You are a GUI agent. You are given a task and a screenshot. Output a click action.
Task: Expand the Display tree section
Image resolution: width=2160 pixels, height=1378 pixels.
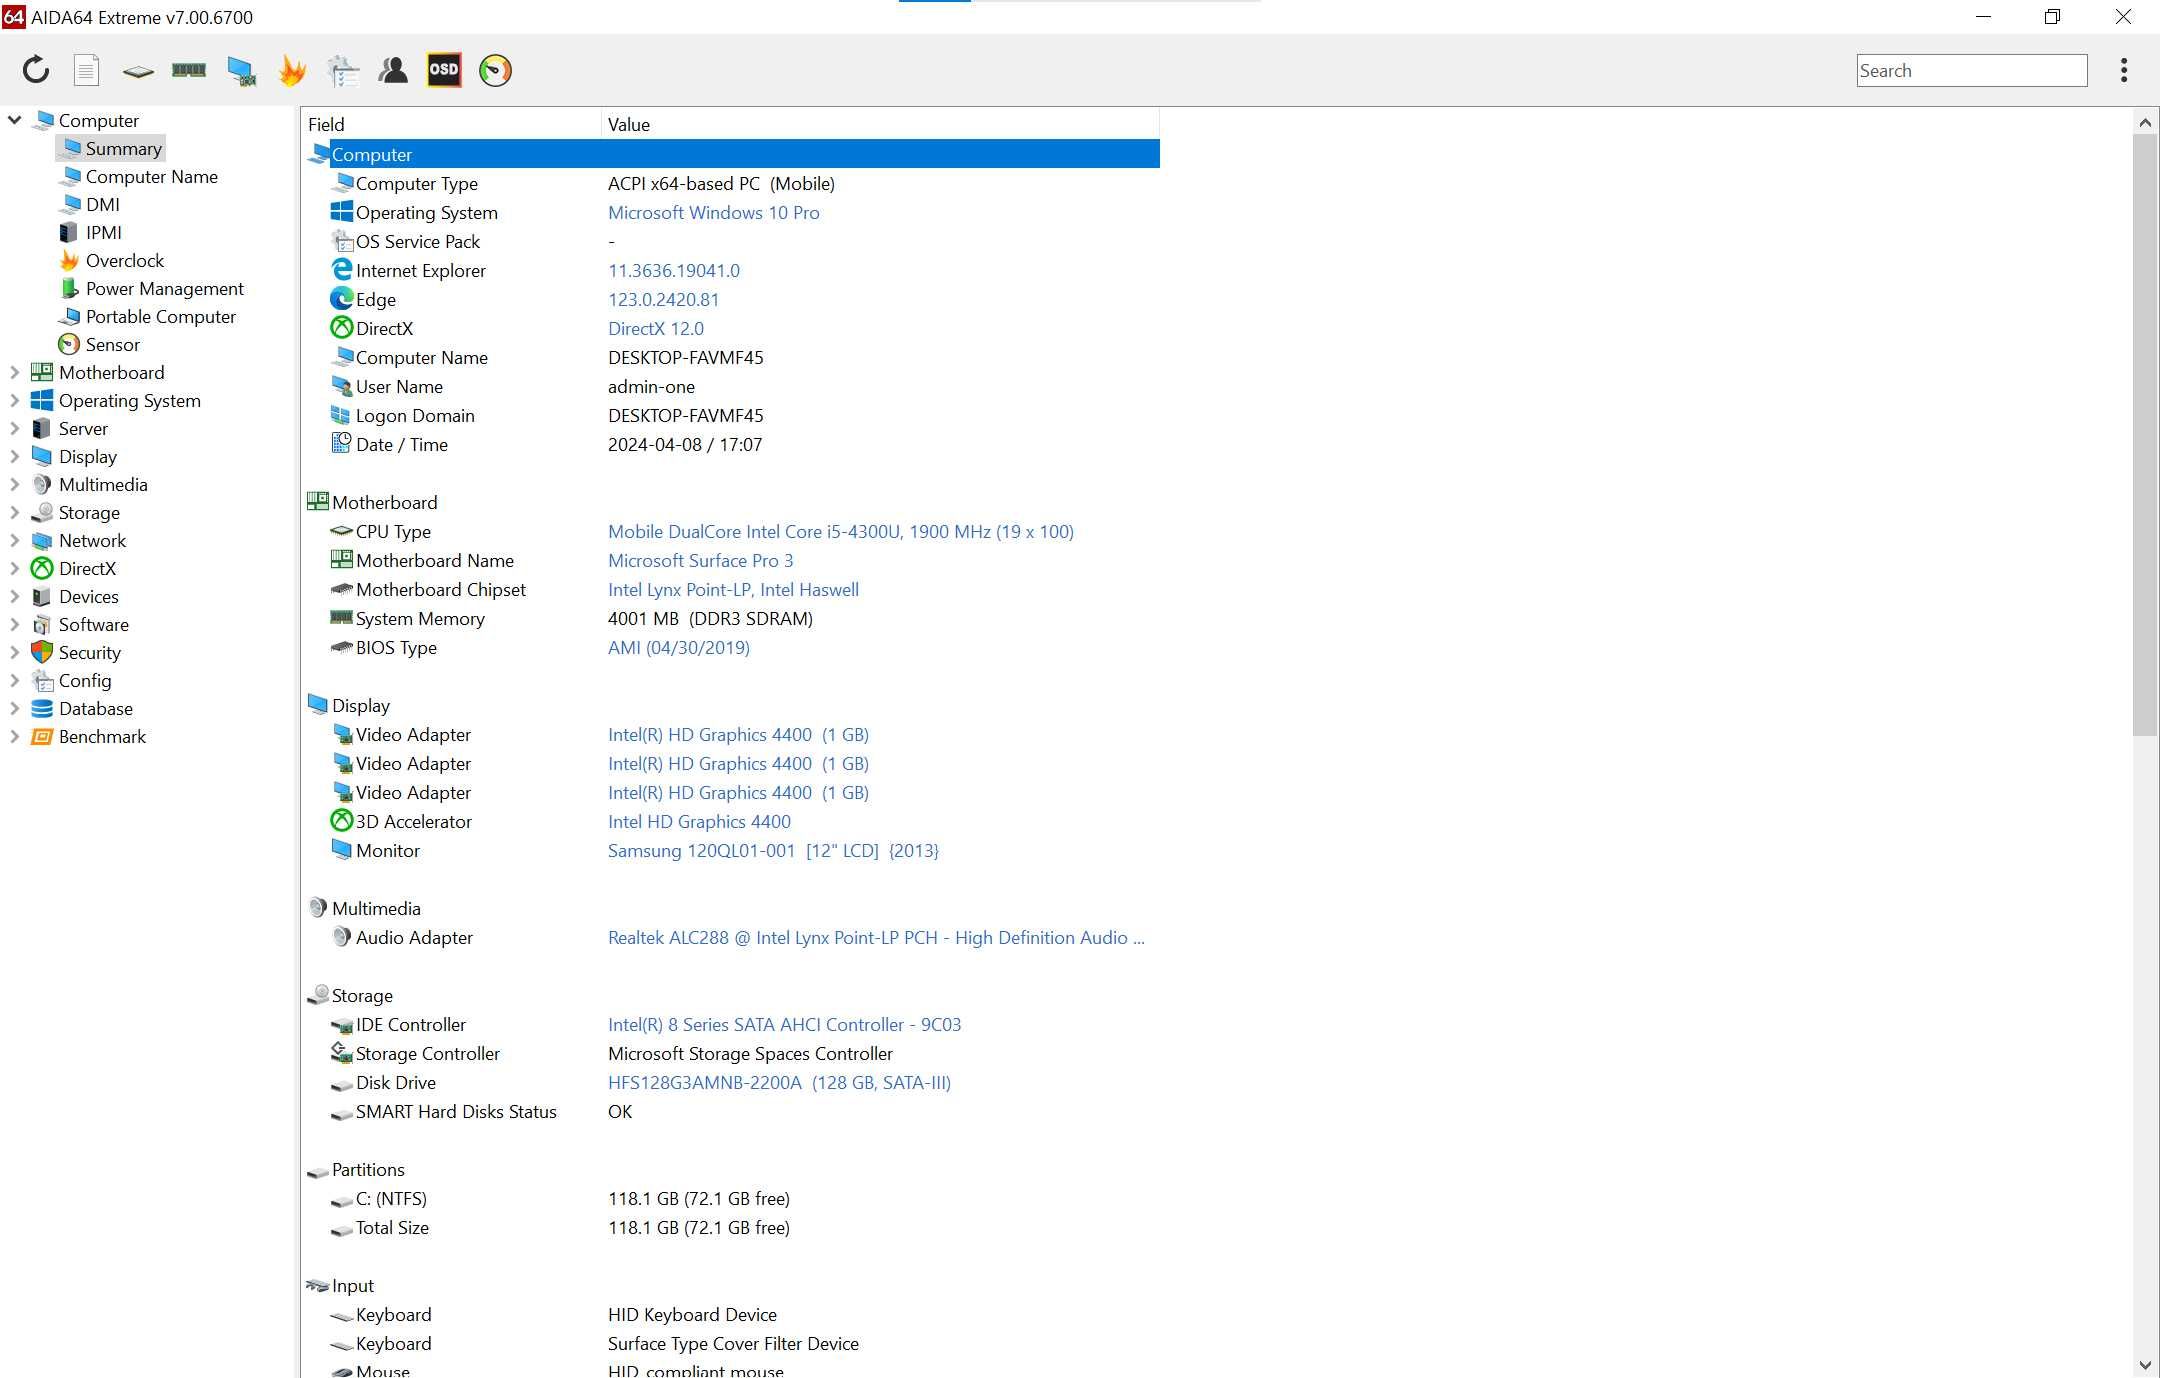coord(16,455)
